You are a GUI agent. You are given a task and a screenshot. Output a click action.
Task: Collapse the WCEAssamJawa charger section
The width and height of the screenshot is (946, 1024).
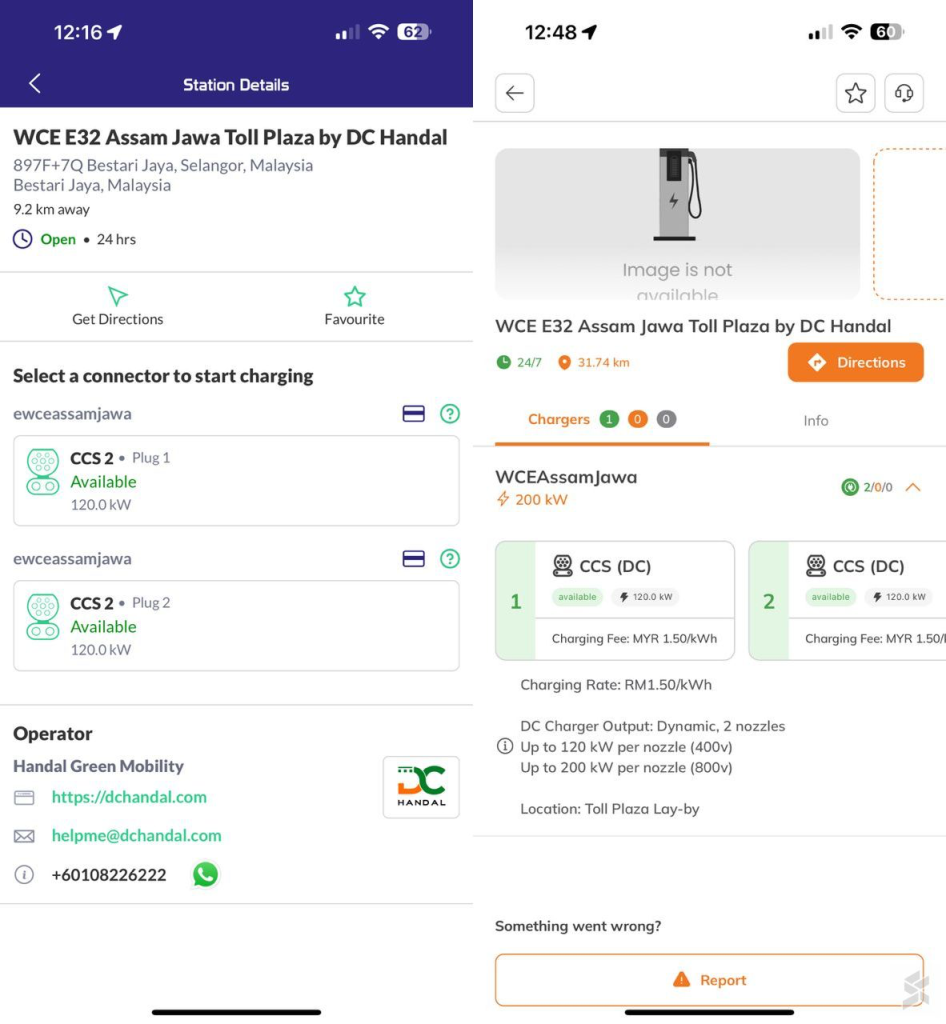913,487
